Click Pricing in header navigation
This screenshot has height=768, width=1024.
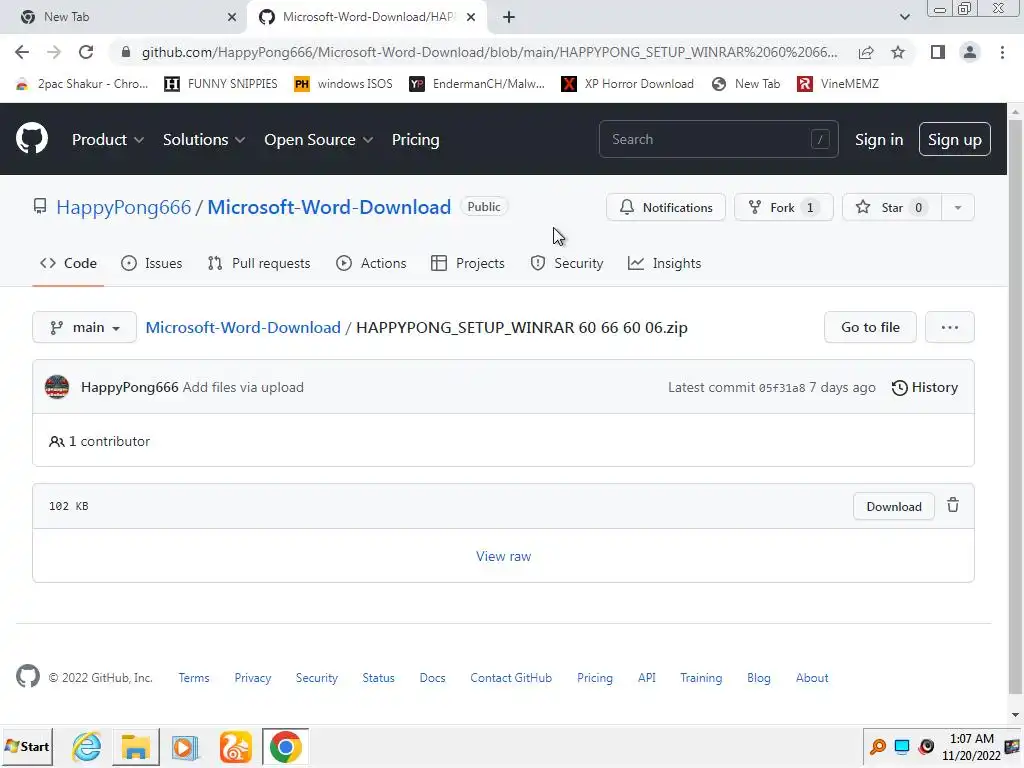pos(415,140)
